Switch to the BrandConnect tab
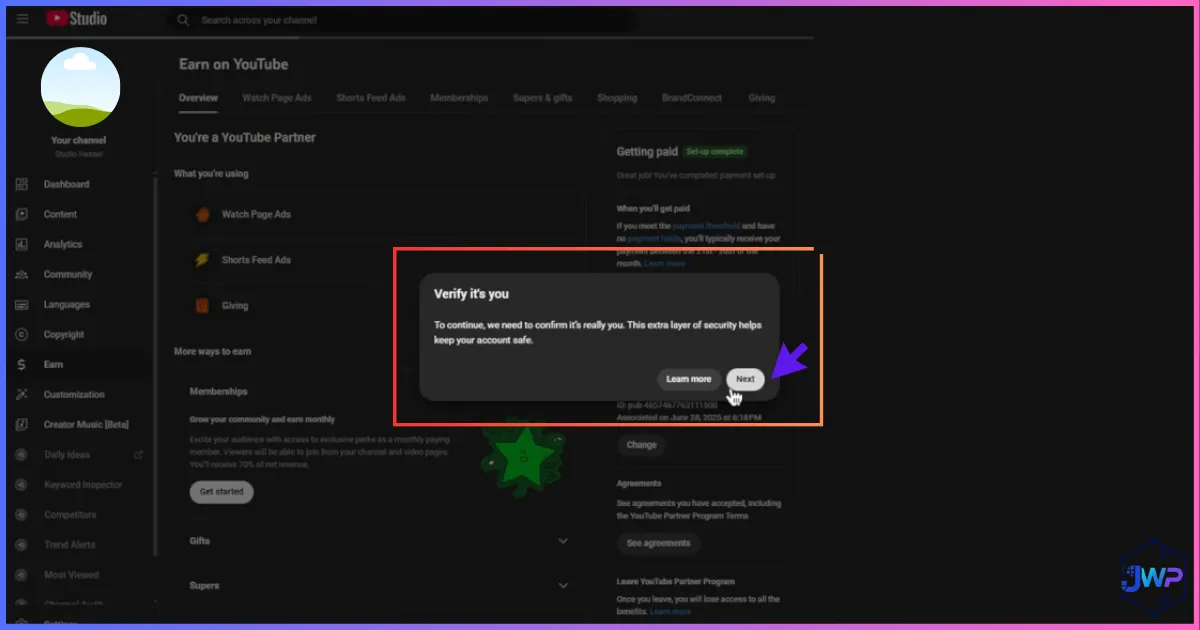Screen dimensions: 1200x630 pos(692,98)
